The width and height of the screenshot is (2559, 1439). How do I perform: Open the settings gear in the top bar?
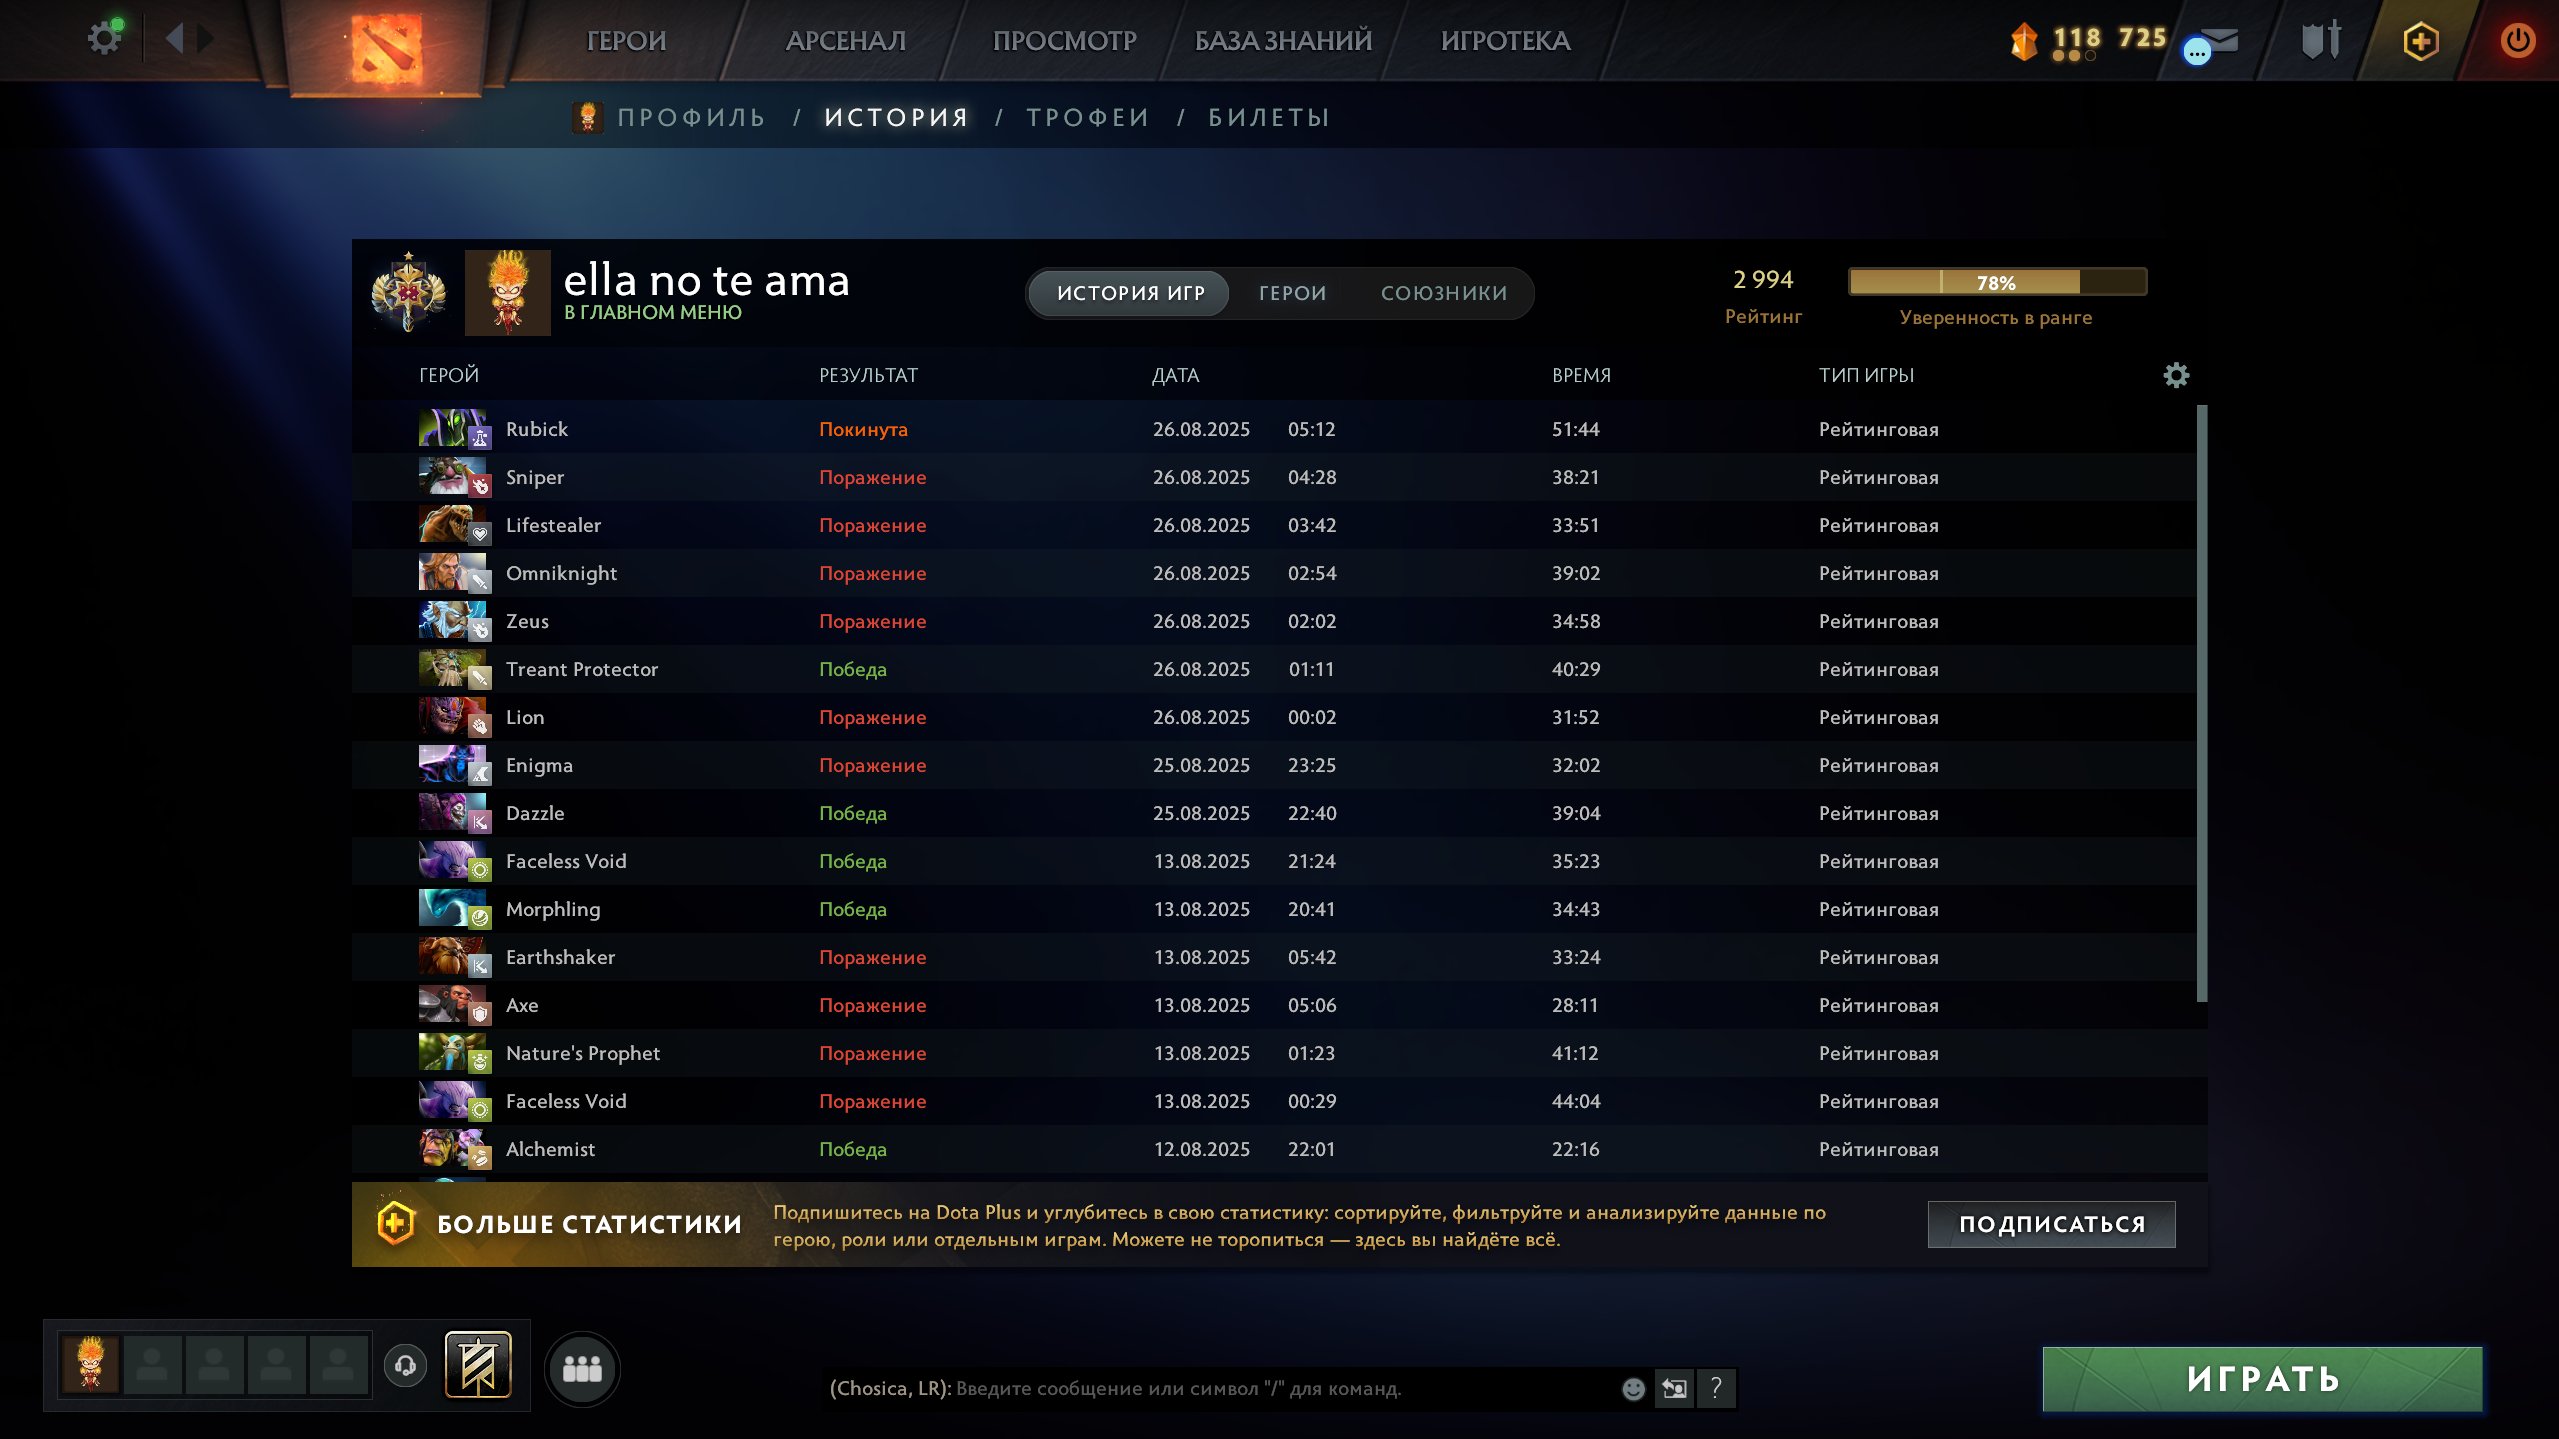pos(104,39)
